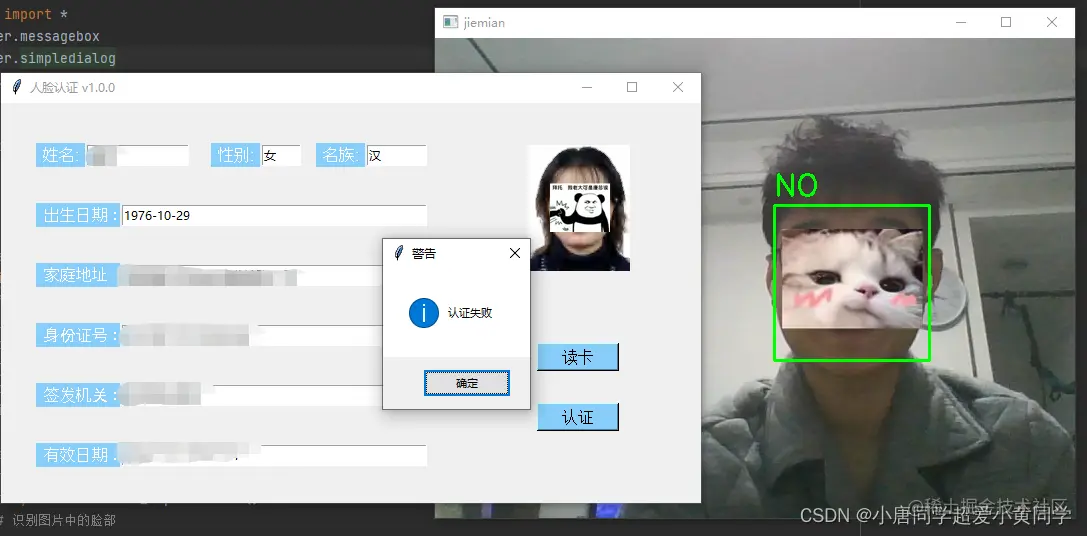1087x536 pixels.
Task: Click the 出生日期 label
Action: [x=78, y=215]
